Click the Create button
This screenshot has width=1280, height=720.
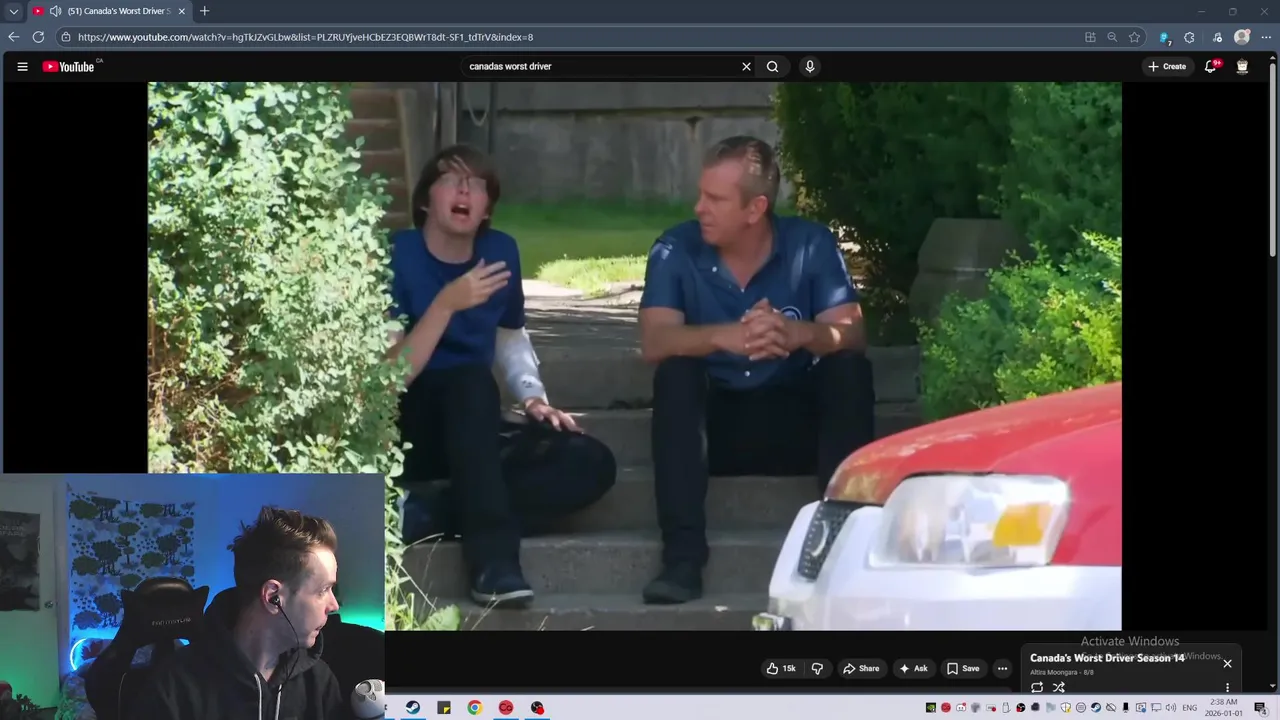pyautogui.click(x=1167, y=66)
